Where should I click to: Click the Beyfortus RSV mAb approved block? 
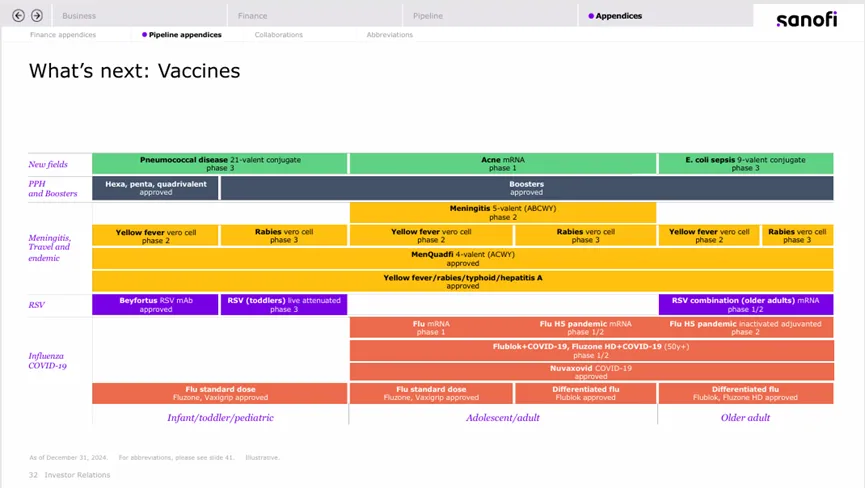[155, 304]
